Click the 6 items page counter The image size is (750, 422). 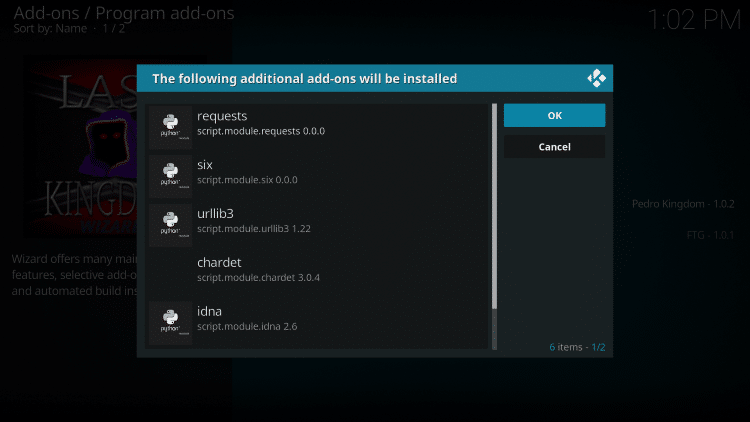(x=577, y=347)
